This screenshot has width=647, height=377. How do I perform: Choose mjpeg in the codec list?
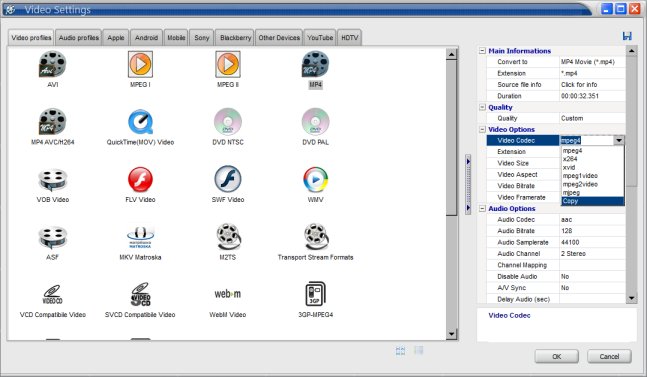point(593,193)
